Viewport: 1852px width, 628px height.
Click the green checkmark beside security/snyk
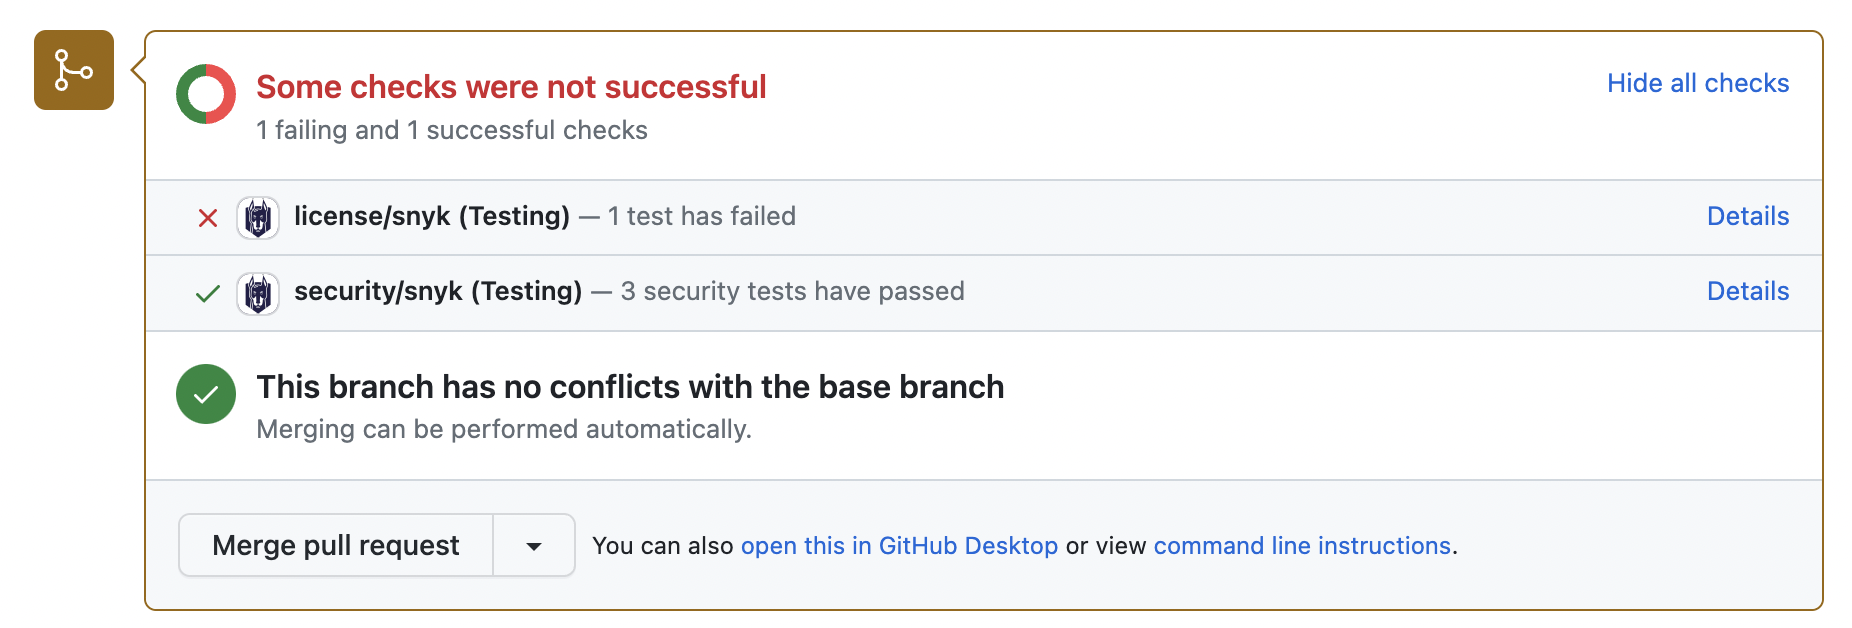[206, 293]
